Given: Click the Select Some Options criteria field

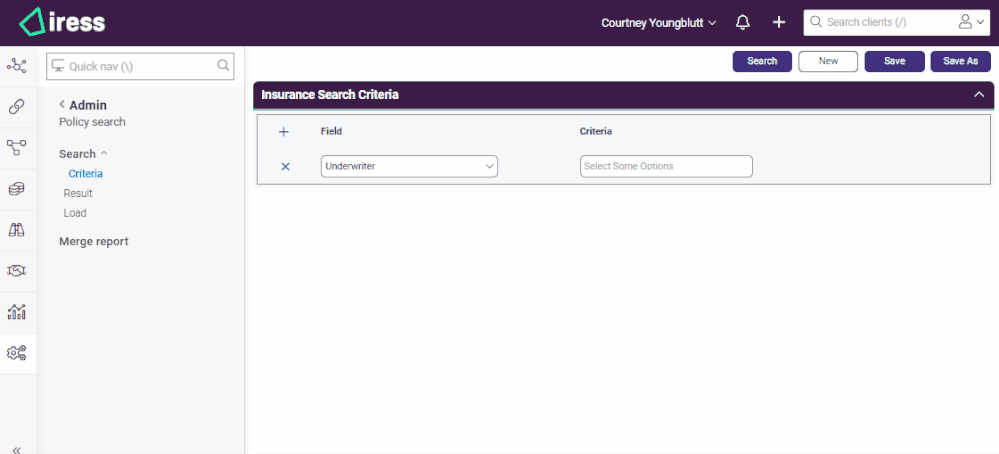Looking at the screenshot, I should (x=666, y=166).
